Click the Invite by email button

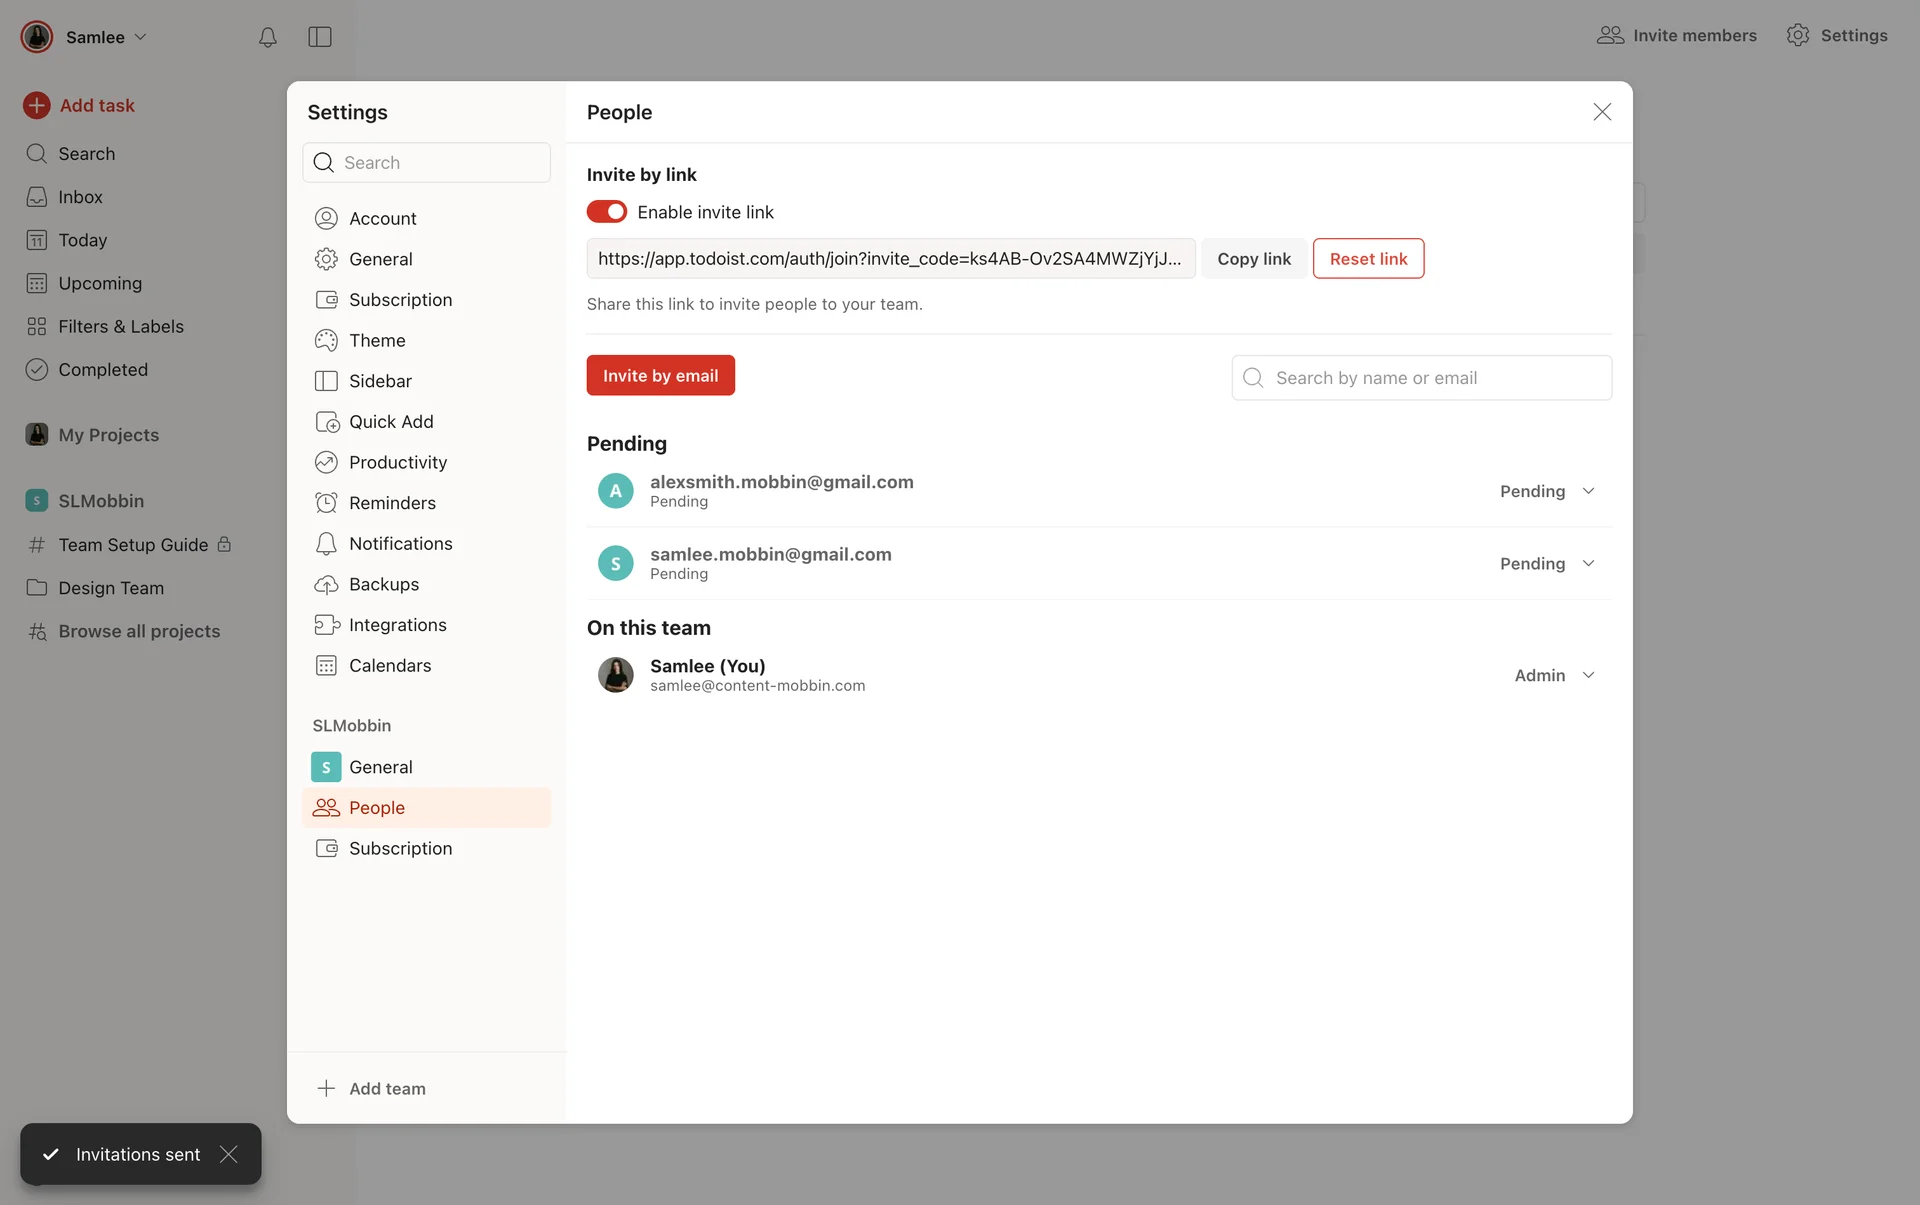point(660,376)
